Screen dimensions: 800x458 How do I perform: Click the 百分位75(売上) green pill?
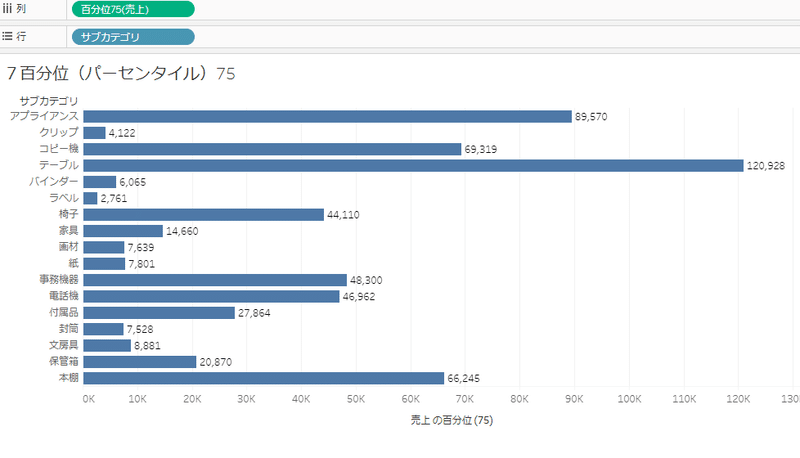(x=133, y=9)
